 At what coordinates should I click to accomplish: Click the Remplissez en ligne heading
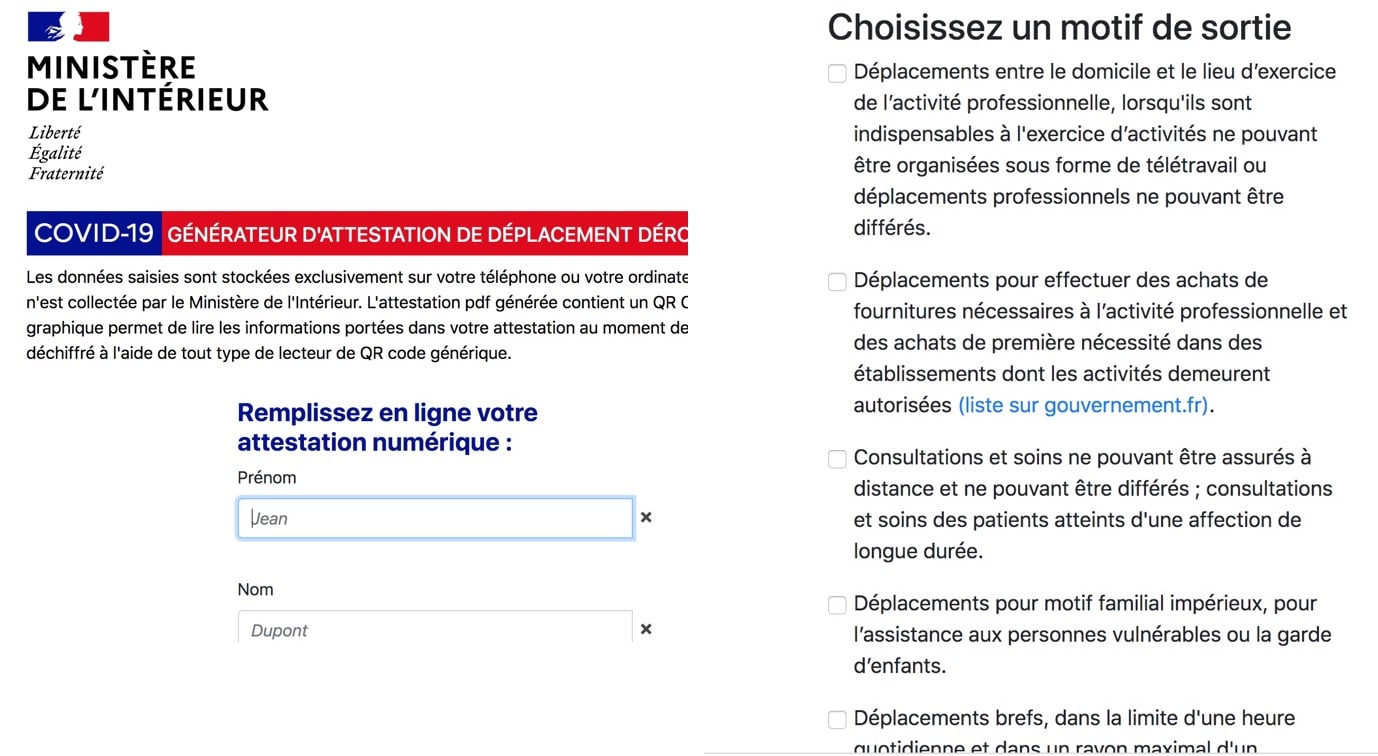point(387,427)
